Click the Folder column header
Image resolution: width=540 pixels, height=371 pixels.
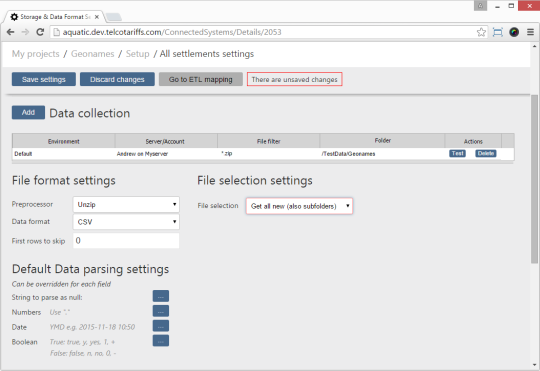[383, 141]
